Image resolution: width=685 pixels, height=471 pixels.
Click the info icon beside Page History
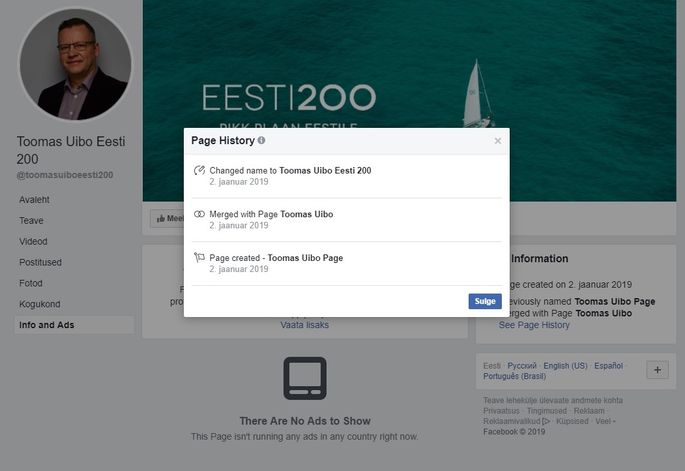click(x=261, y=140)
